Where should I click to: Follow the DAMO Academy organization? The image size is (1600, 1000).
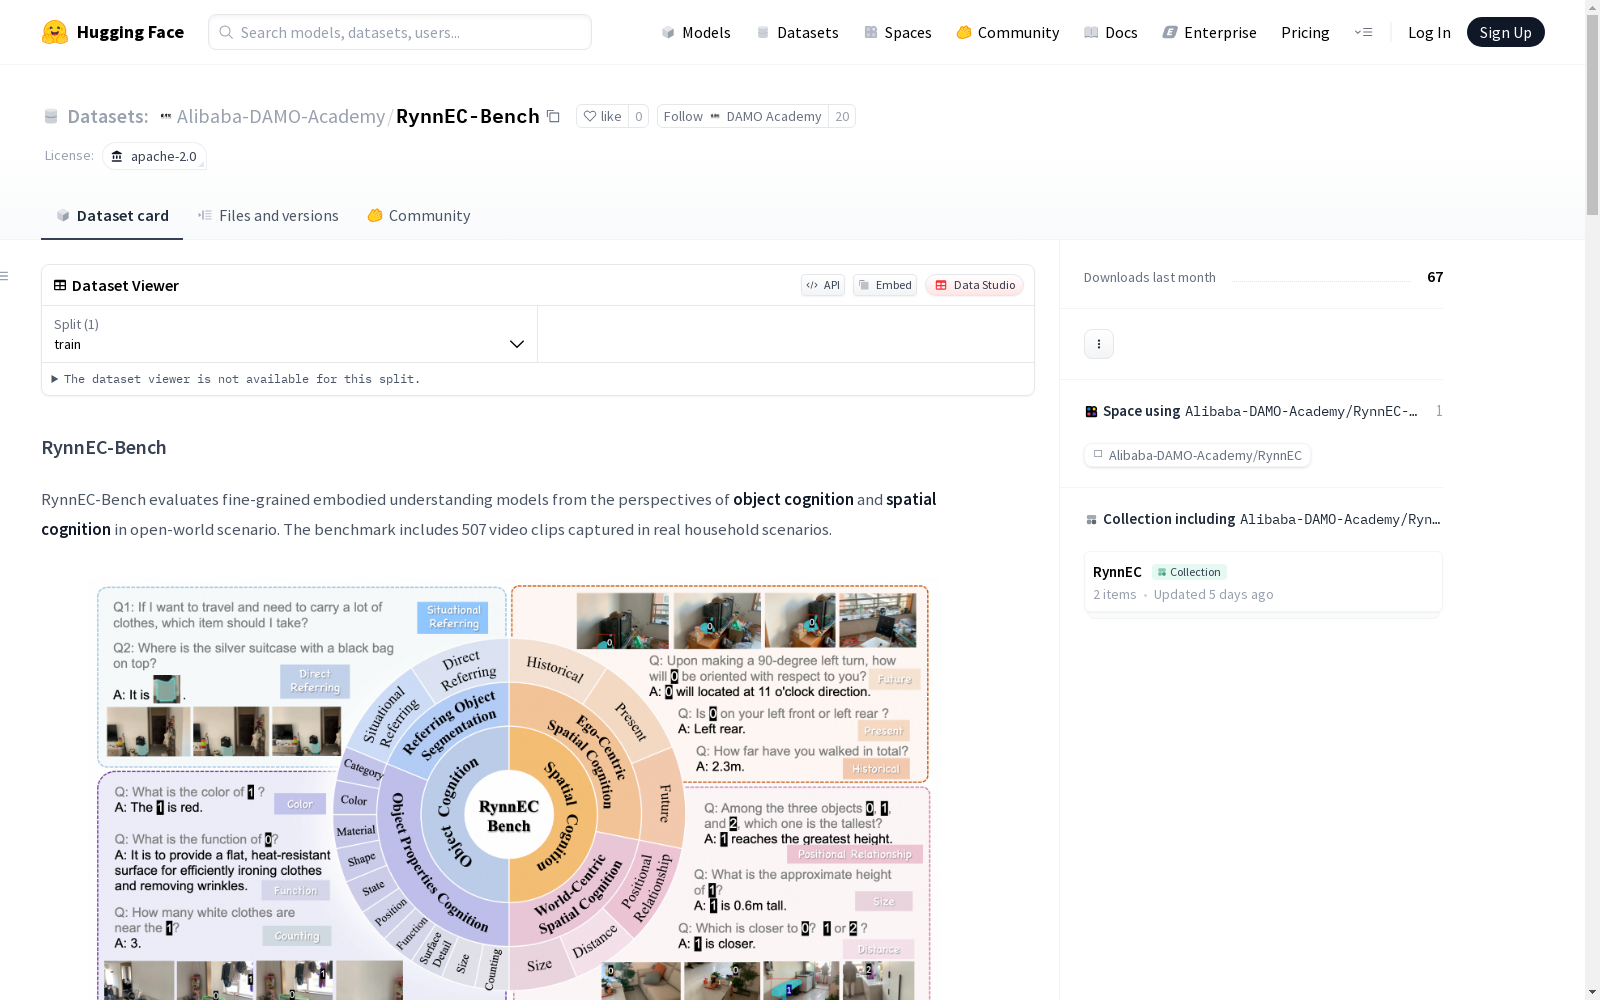(742, 116)
